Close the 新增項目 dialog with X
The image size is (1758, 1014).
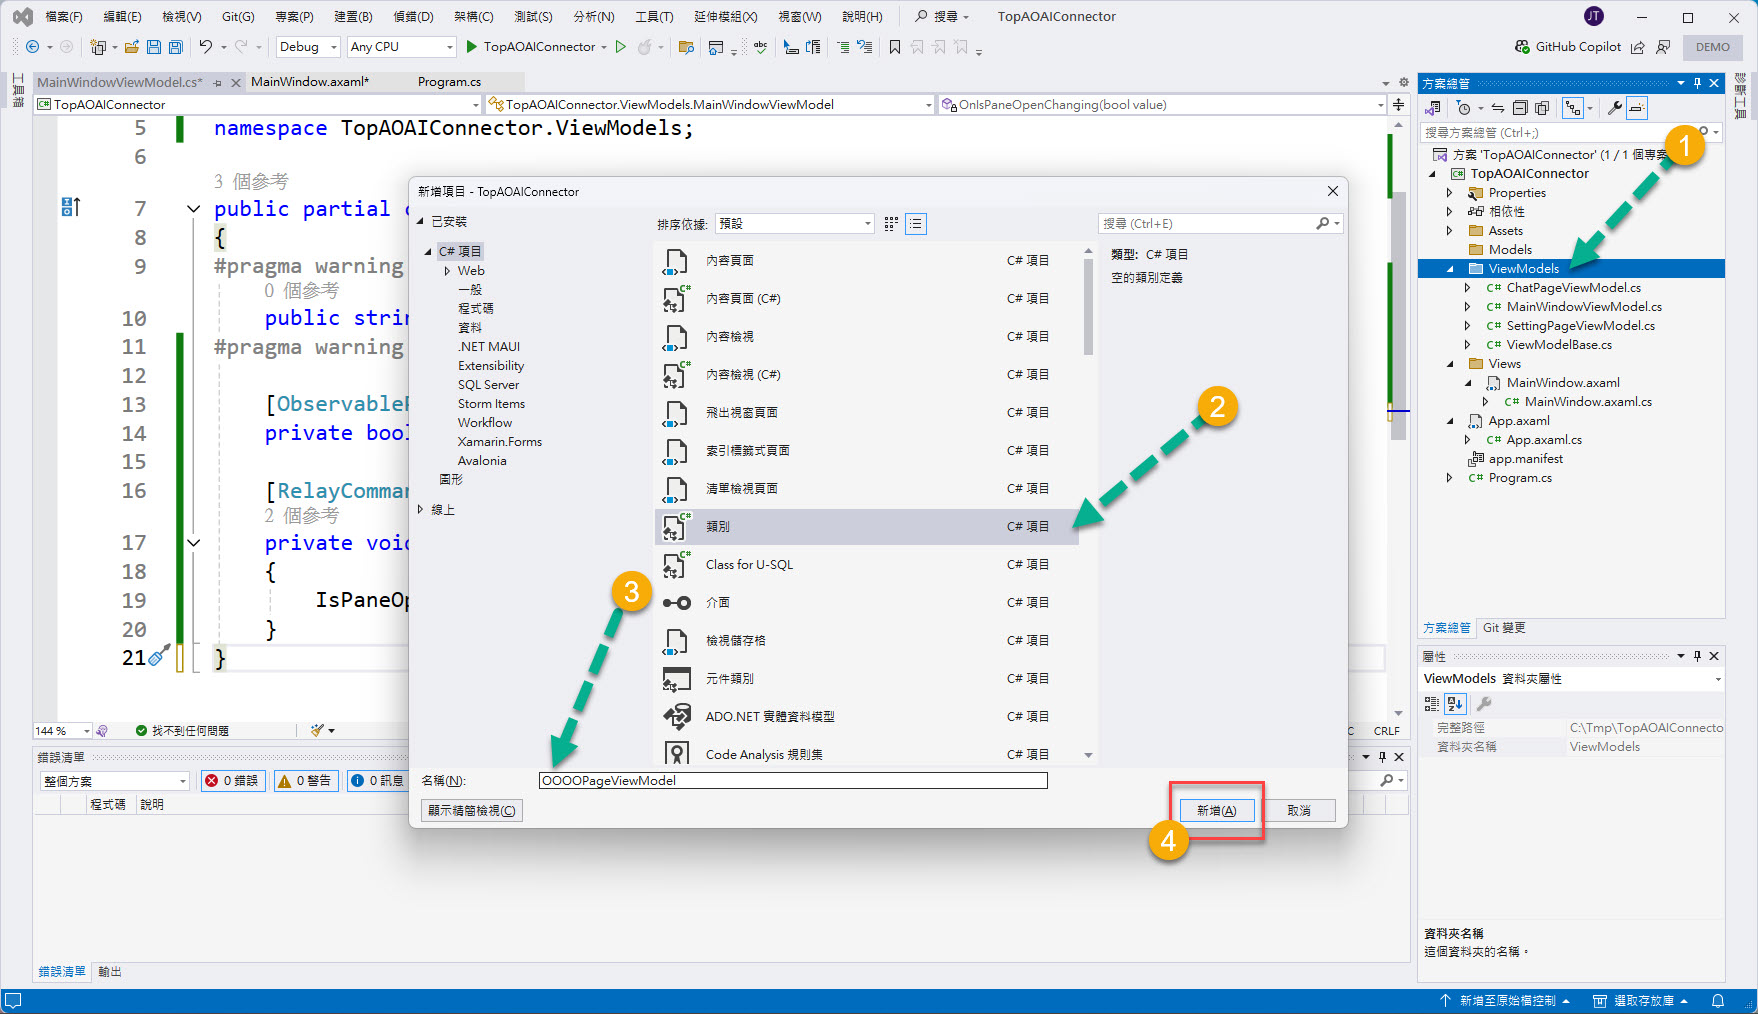(x=1332, y=191)
